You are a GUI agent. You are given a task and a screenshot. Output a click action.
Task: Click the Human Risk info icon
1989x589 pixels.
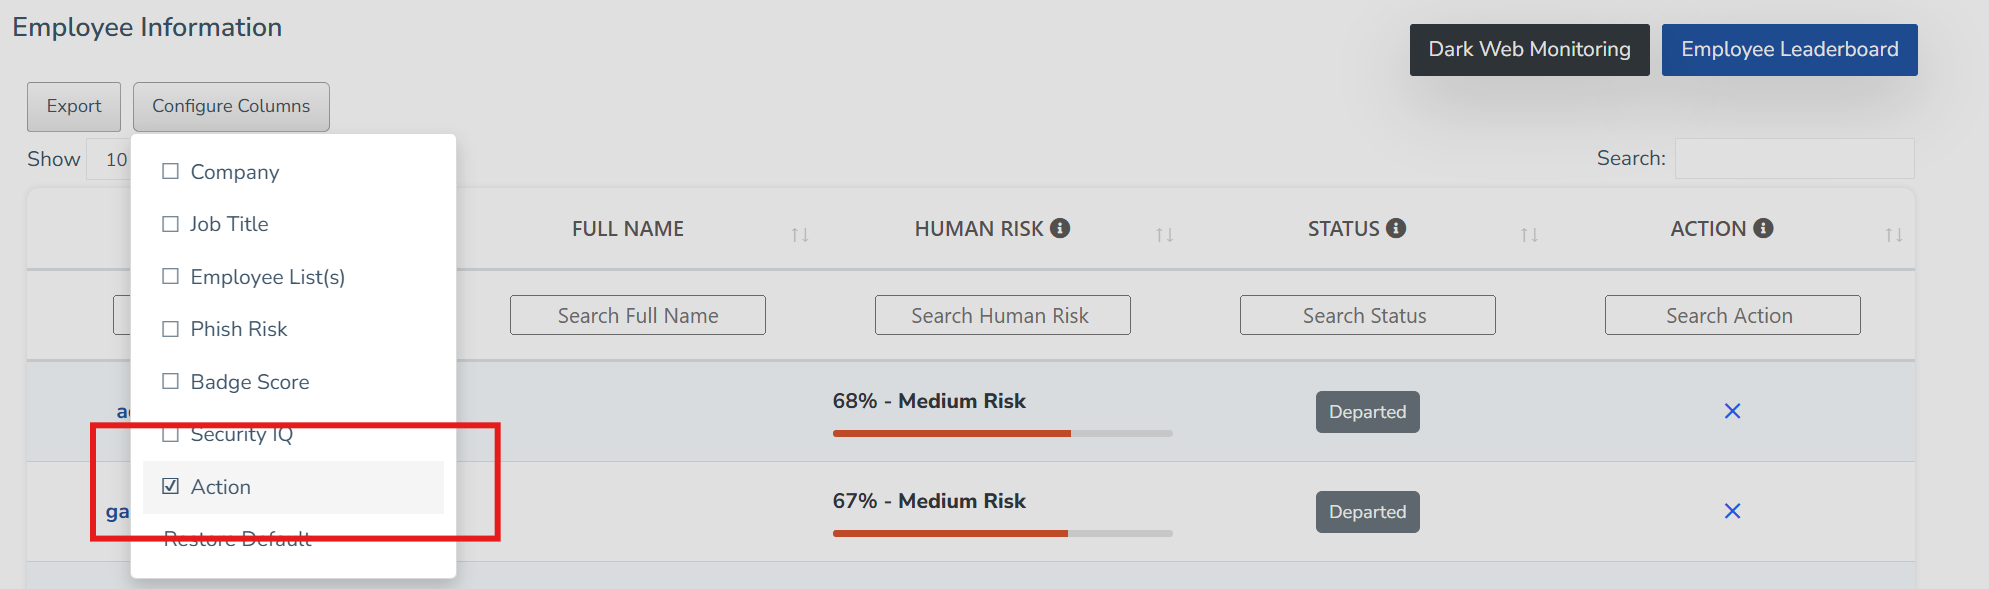(1060, 228)
